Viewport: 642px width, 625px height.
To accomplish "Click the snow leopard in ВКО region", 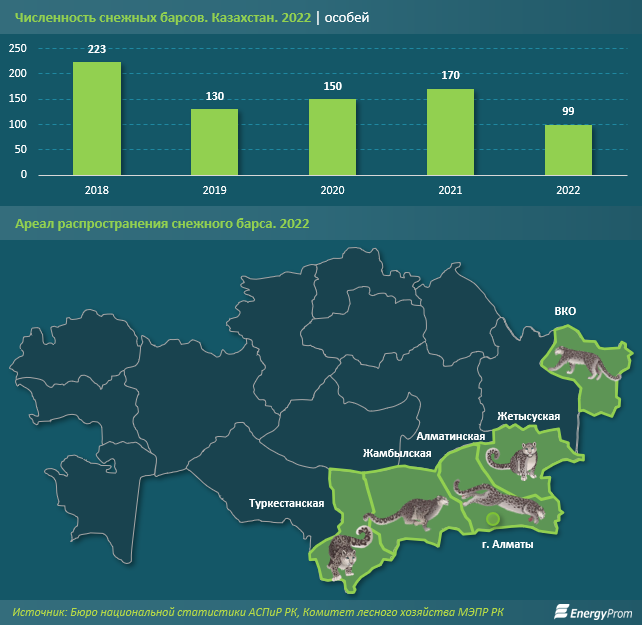I will click(584, 363).
